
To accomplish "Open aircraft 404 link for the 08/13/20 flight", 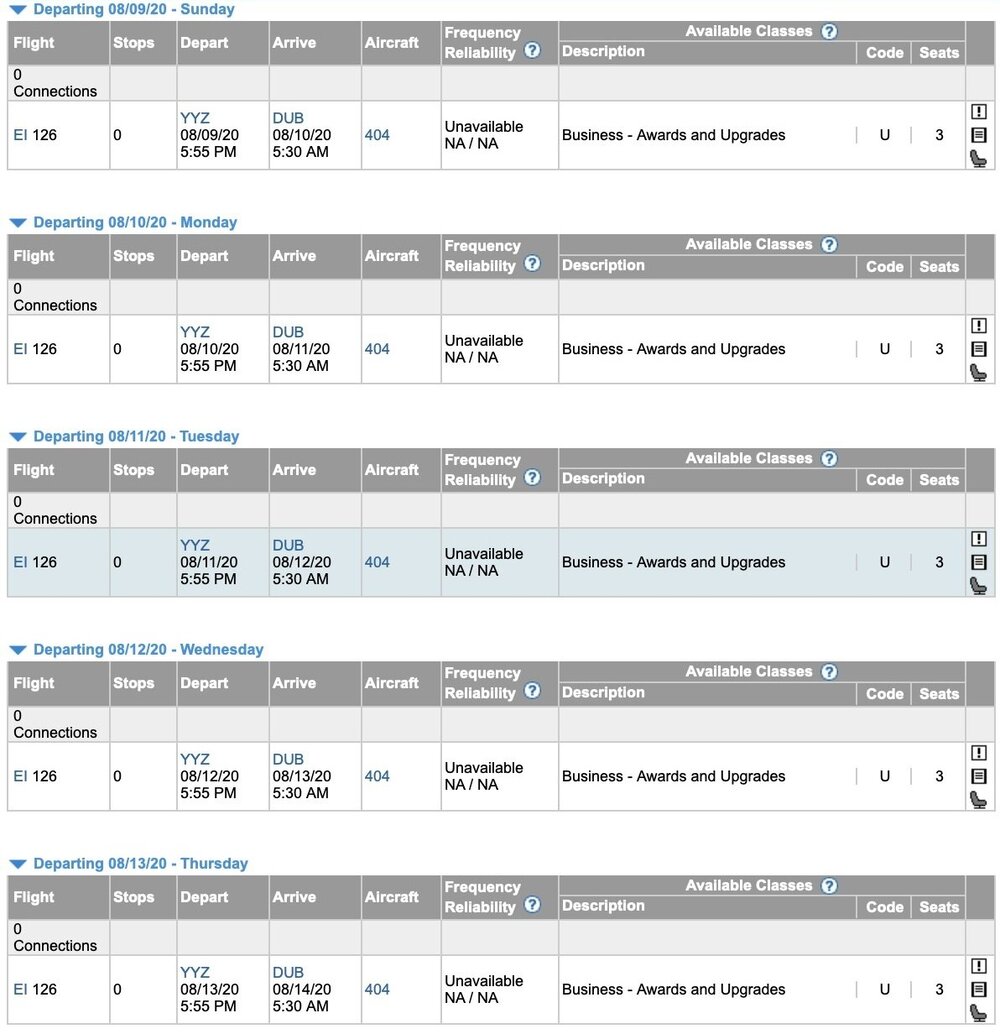I will (x=377, y=989).
